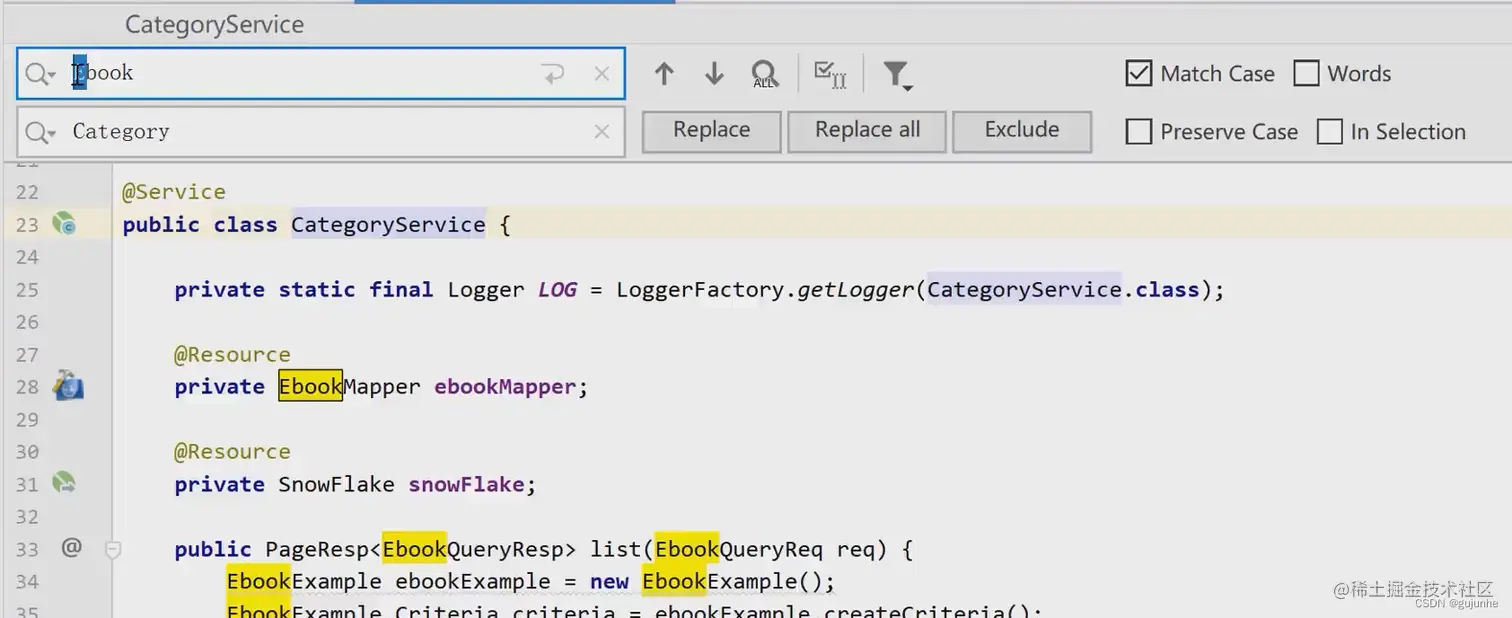This screenshot has height=618, width=1512.
Task: Go to next search occurrence arrow
Action: click(x=714, y=73)
